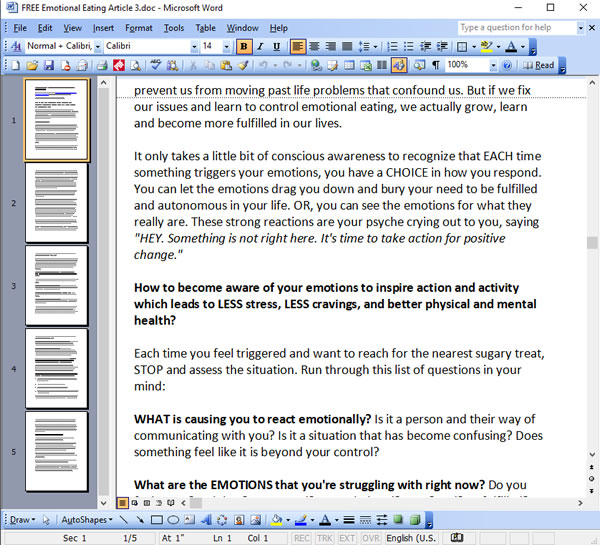Expand the Style dropdown Normal + Calibri

click(98, 47)
